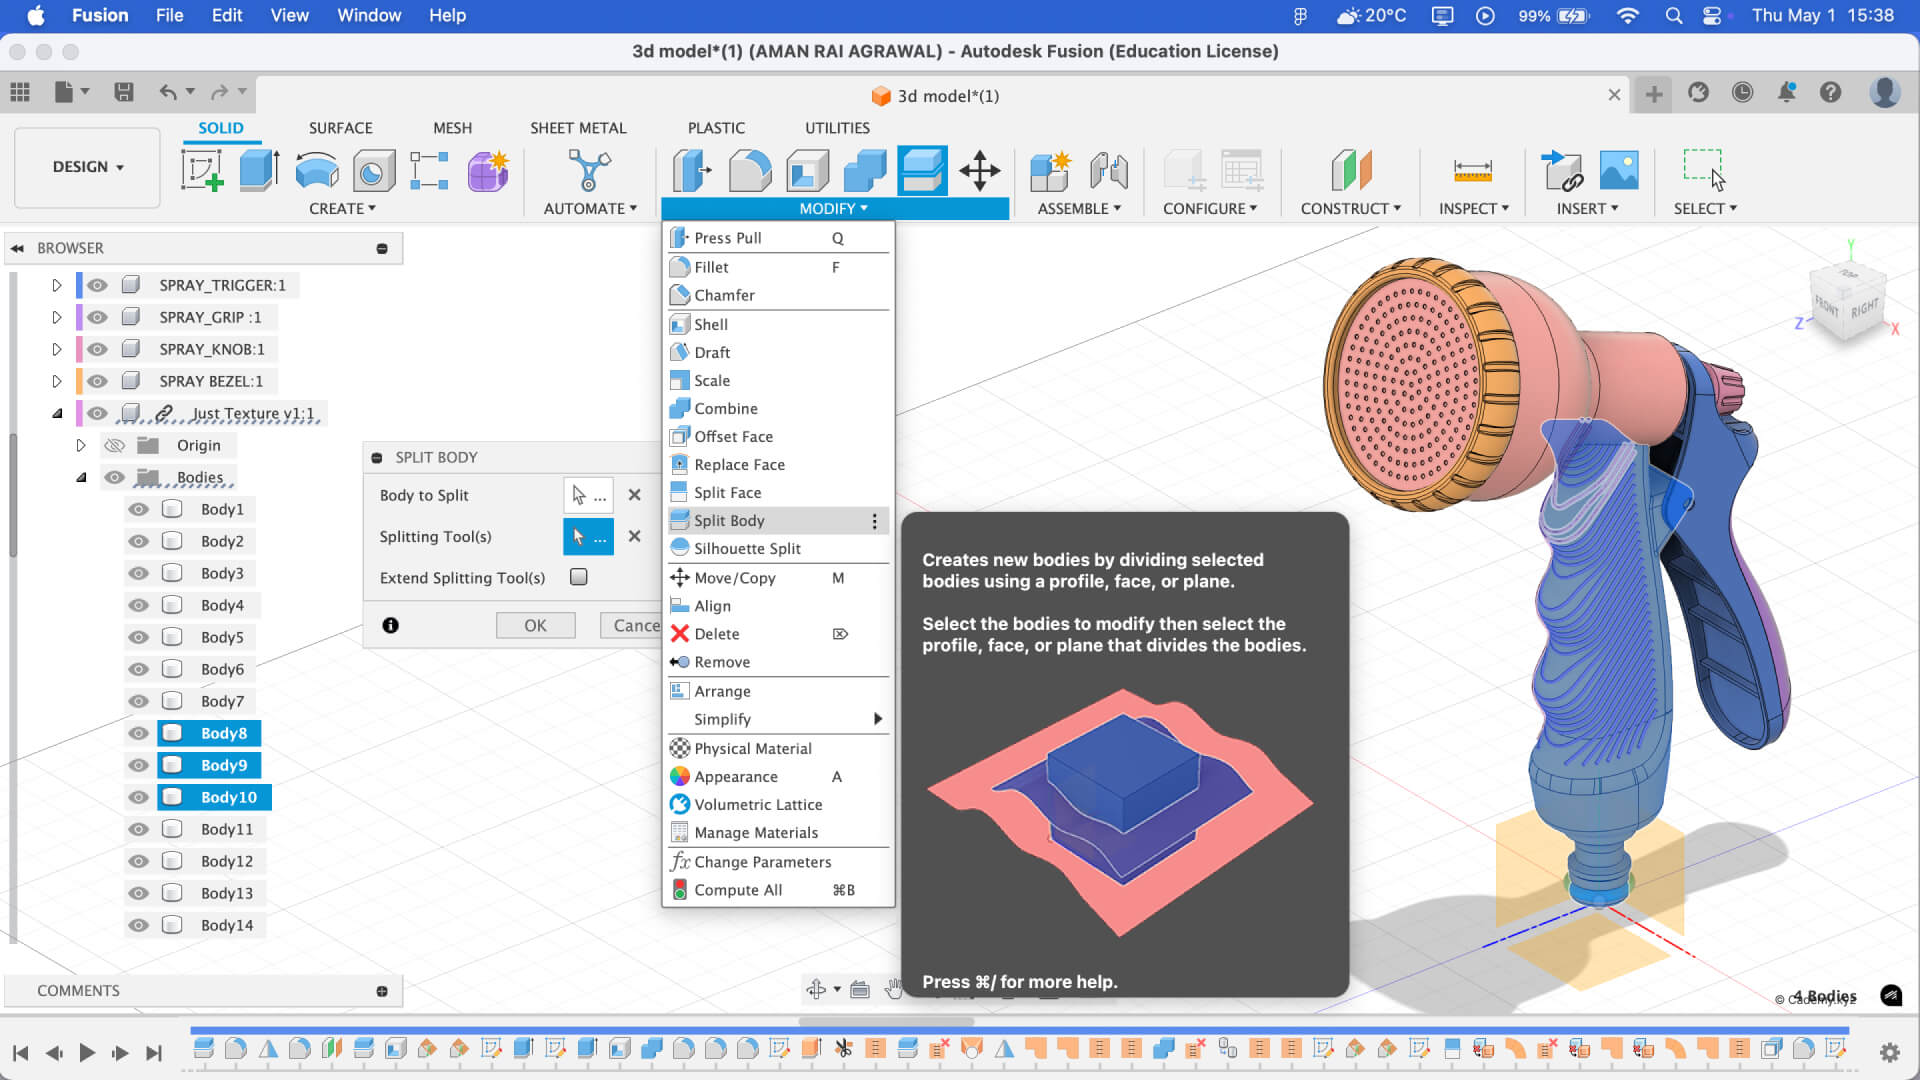This screenshot has width=1920, height=1080.
Task: Open the INSPECT dropdown menu
Action: [x=1473, y=208]
